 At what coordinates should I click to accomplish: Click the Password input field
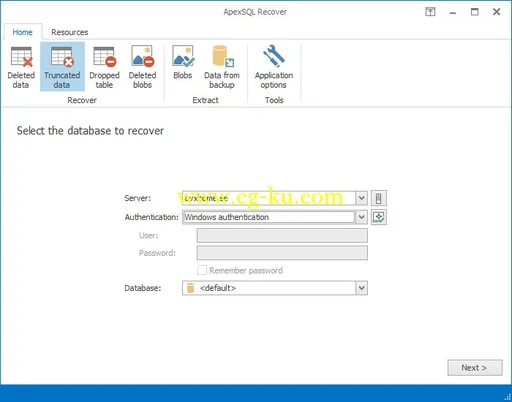pos(282,253)
